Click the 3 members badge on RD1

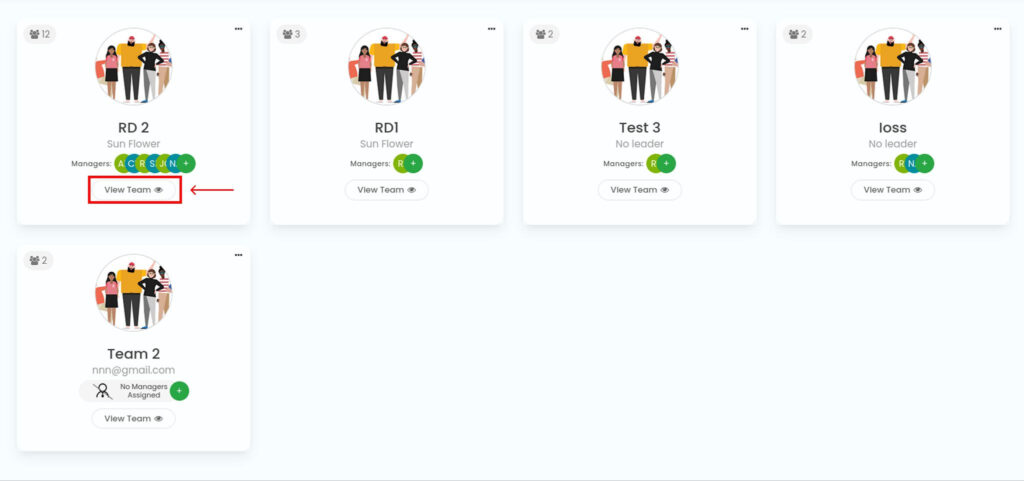(x=291, y=35)
